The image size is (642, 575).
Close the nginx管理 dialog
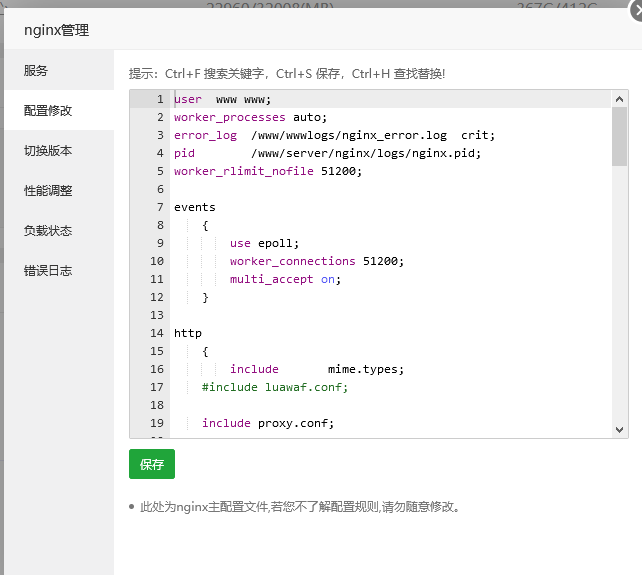[637, 11]
